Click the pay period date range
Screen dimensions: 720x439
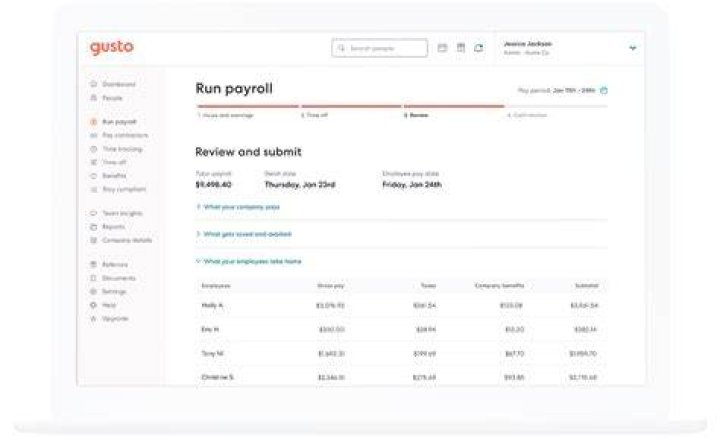click(574, 90)
